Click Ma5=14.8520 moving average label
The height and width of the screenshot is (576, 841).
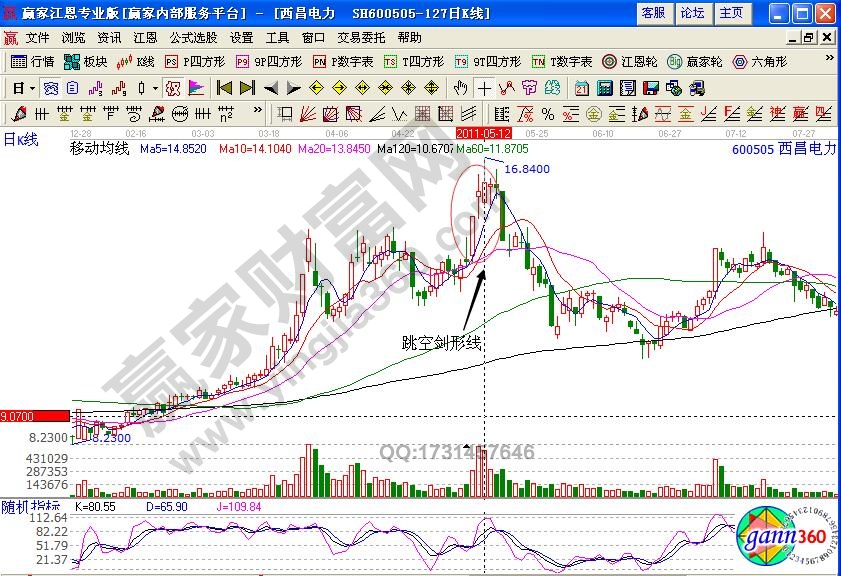tap(173, 149)
